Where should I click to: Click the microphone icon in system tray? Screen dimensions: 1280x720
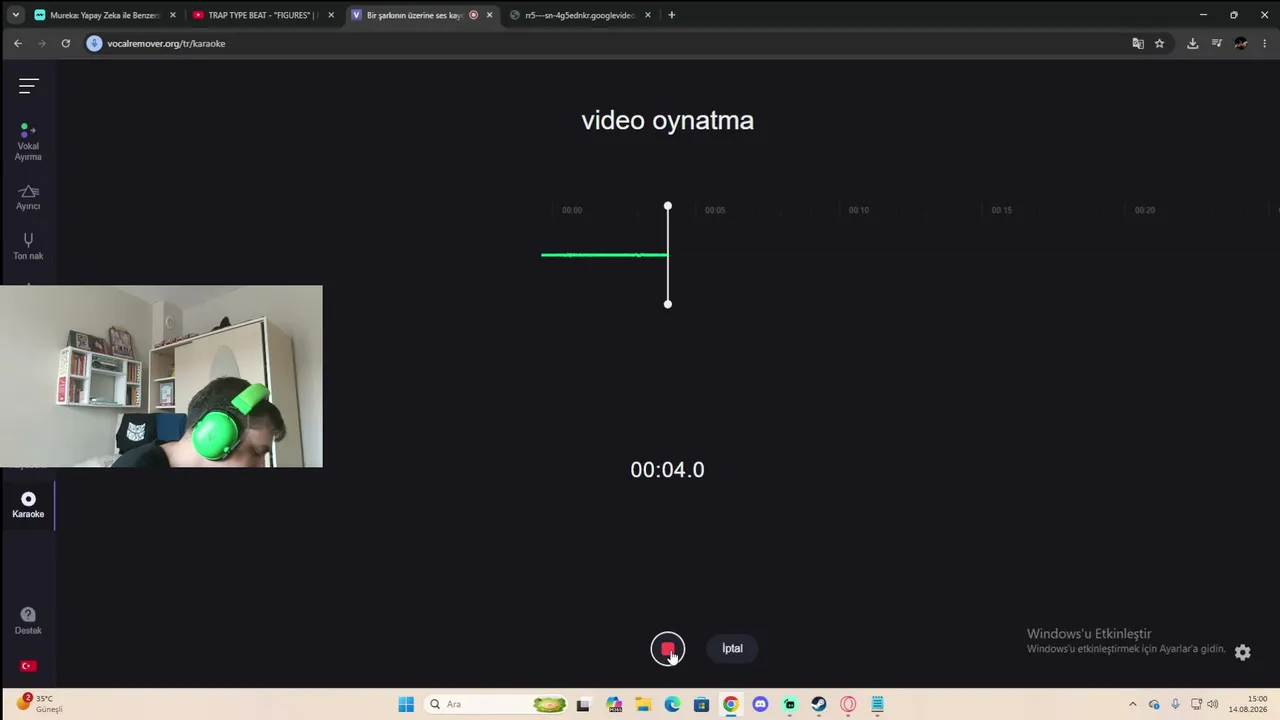coord(1175,704)
